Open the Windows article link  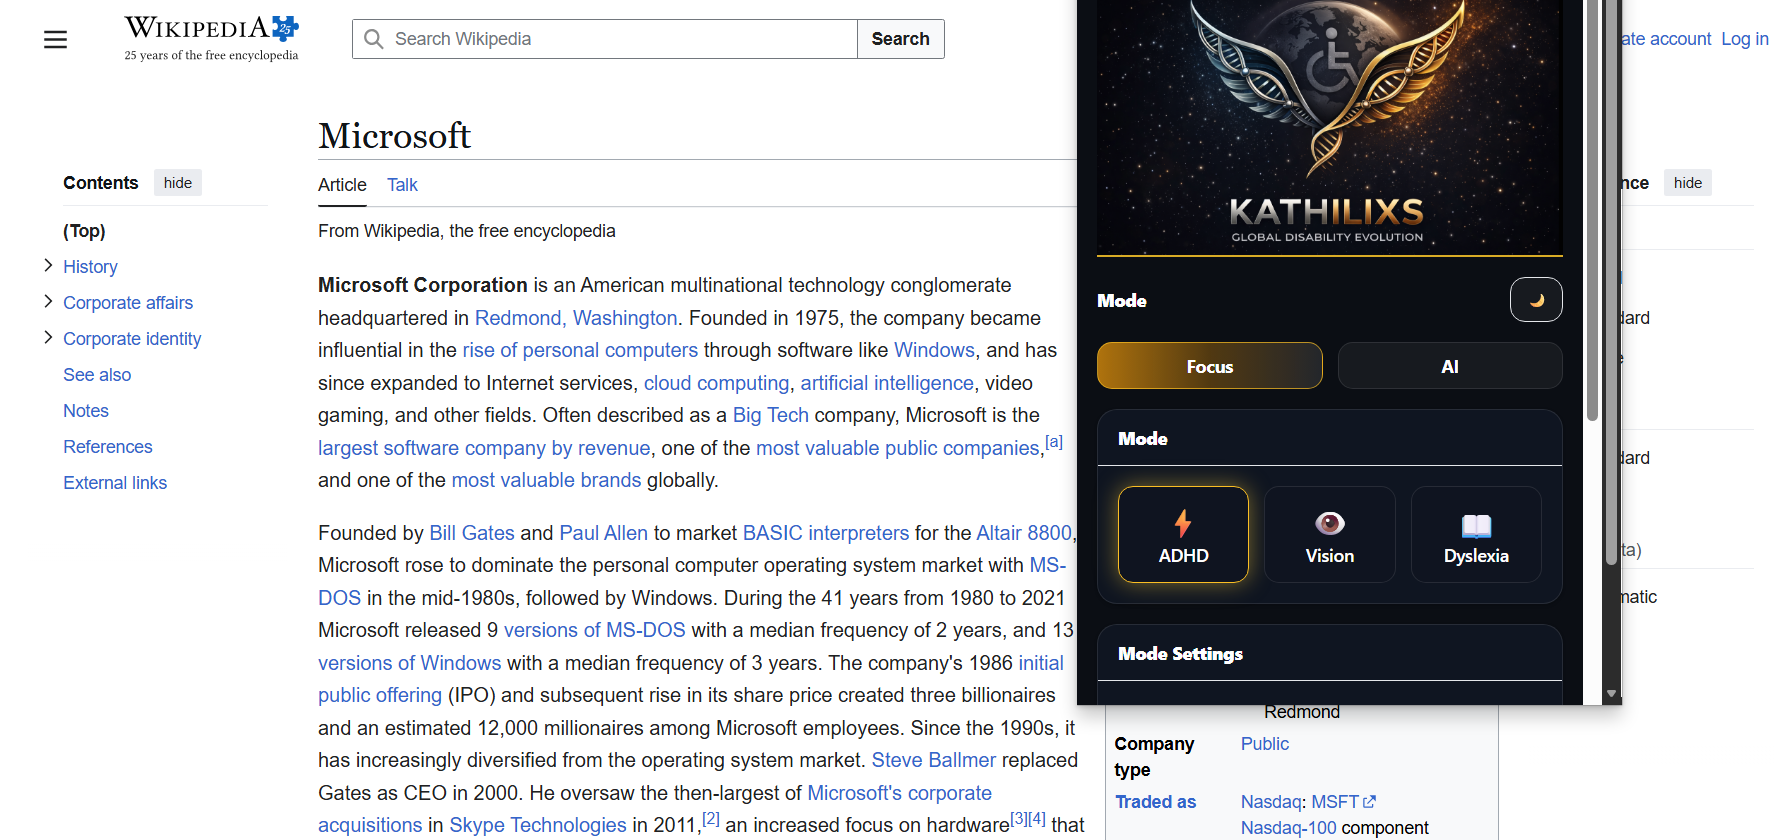[934, 350]
